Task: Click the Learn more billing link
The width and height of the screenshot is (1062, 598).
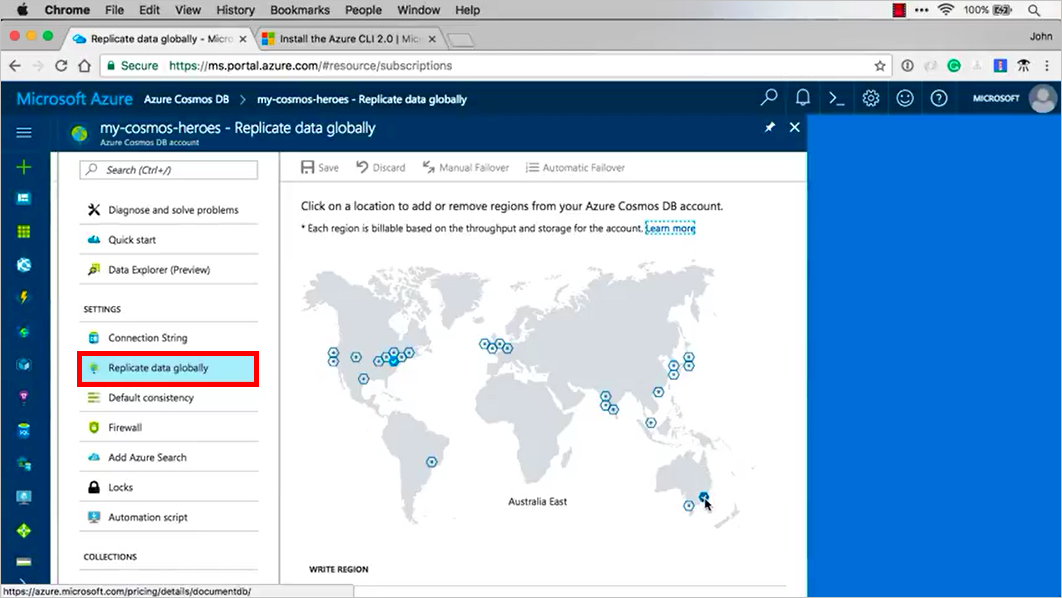Action: click(669, 228)
